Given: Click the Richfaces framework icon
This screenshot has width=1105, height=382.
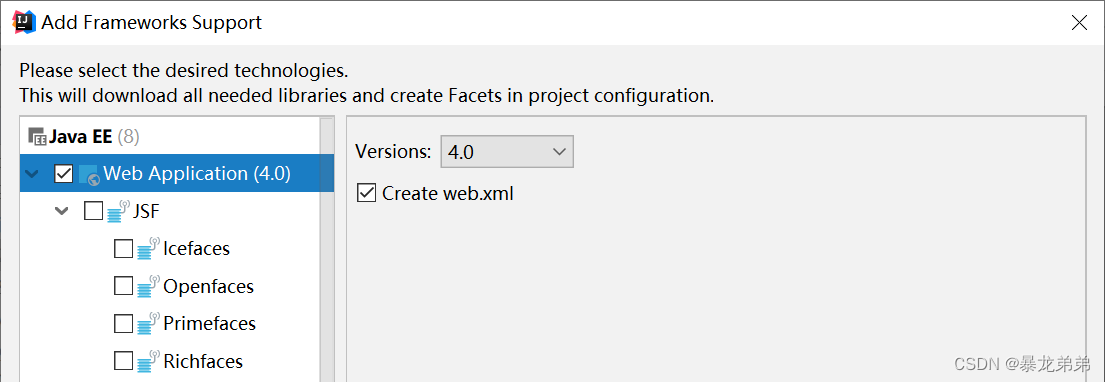Looking at the screenshot, I should (149, 362).
